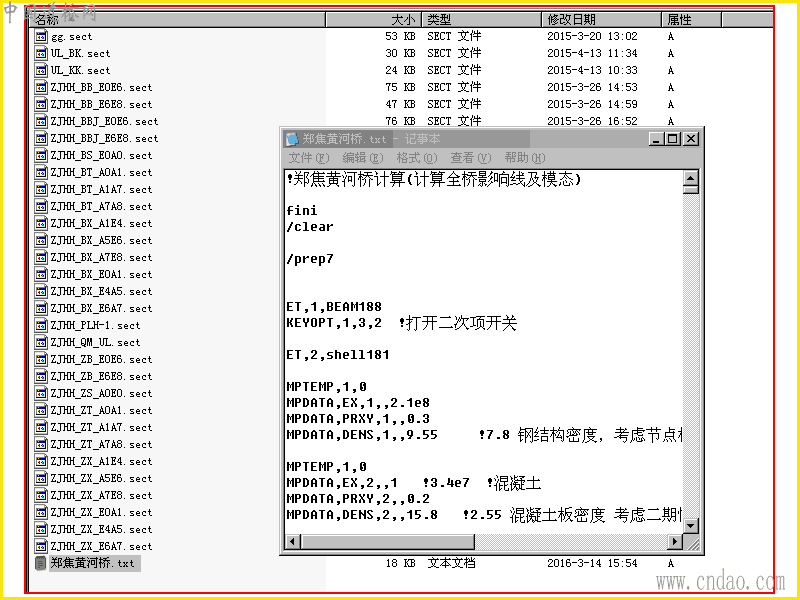Sort files by 修改日期 column header
This screenshot has width=800, height=600.
(601, 20)
